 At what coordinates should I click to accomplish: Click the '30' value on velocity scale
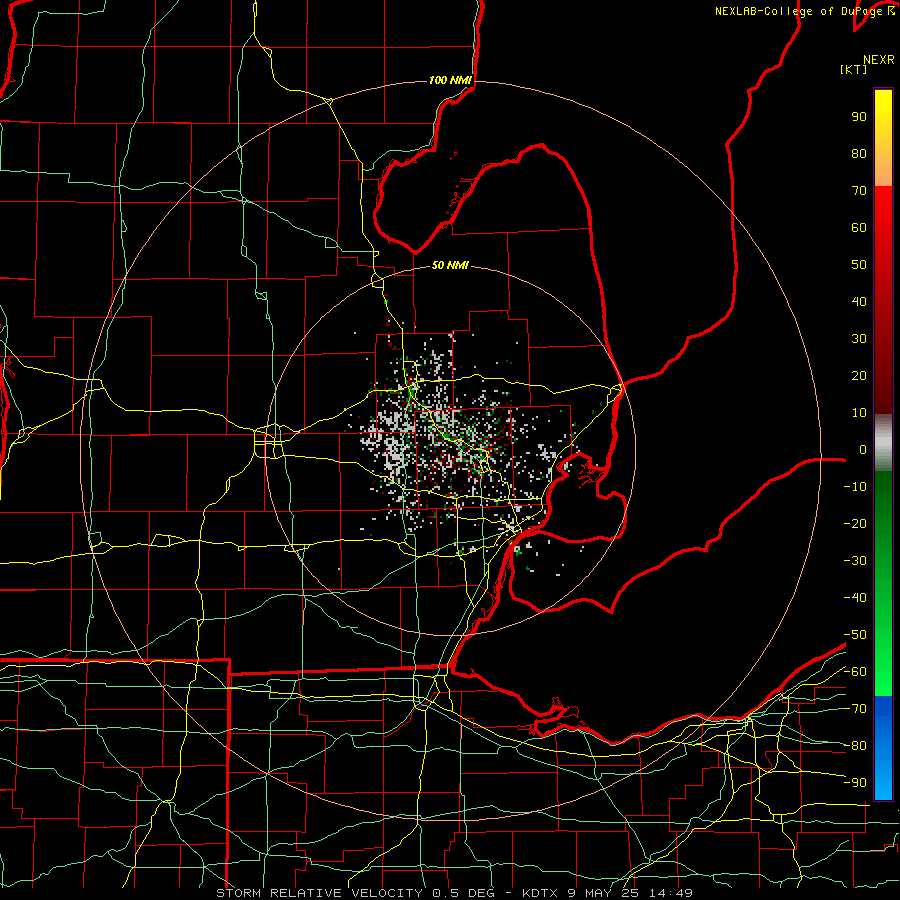(x=859, y=339)
